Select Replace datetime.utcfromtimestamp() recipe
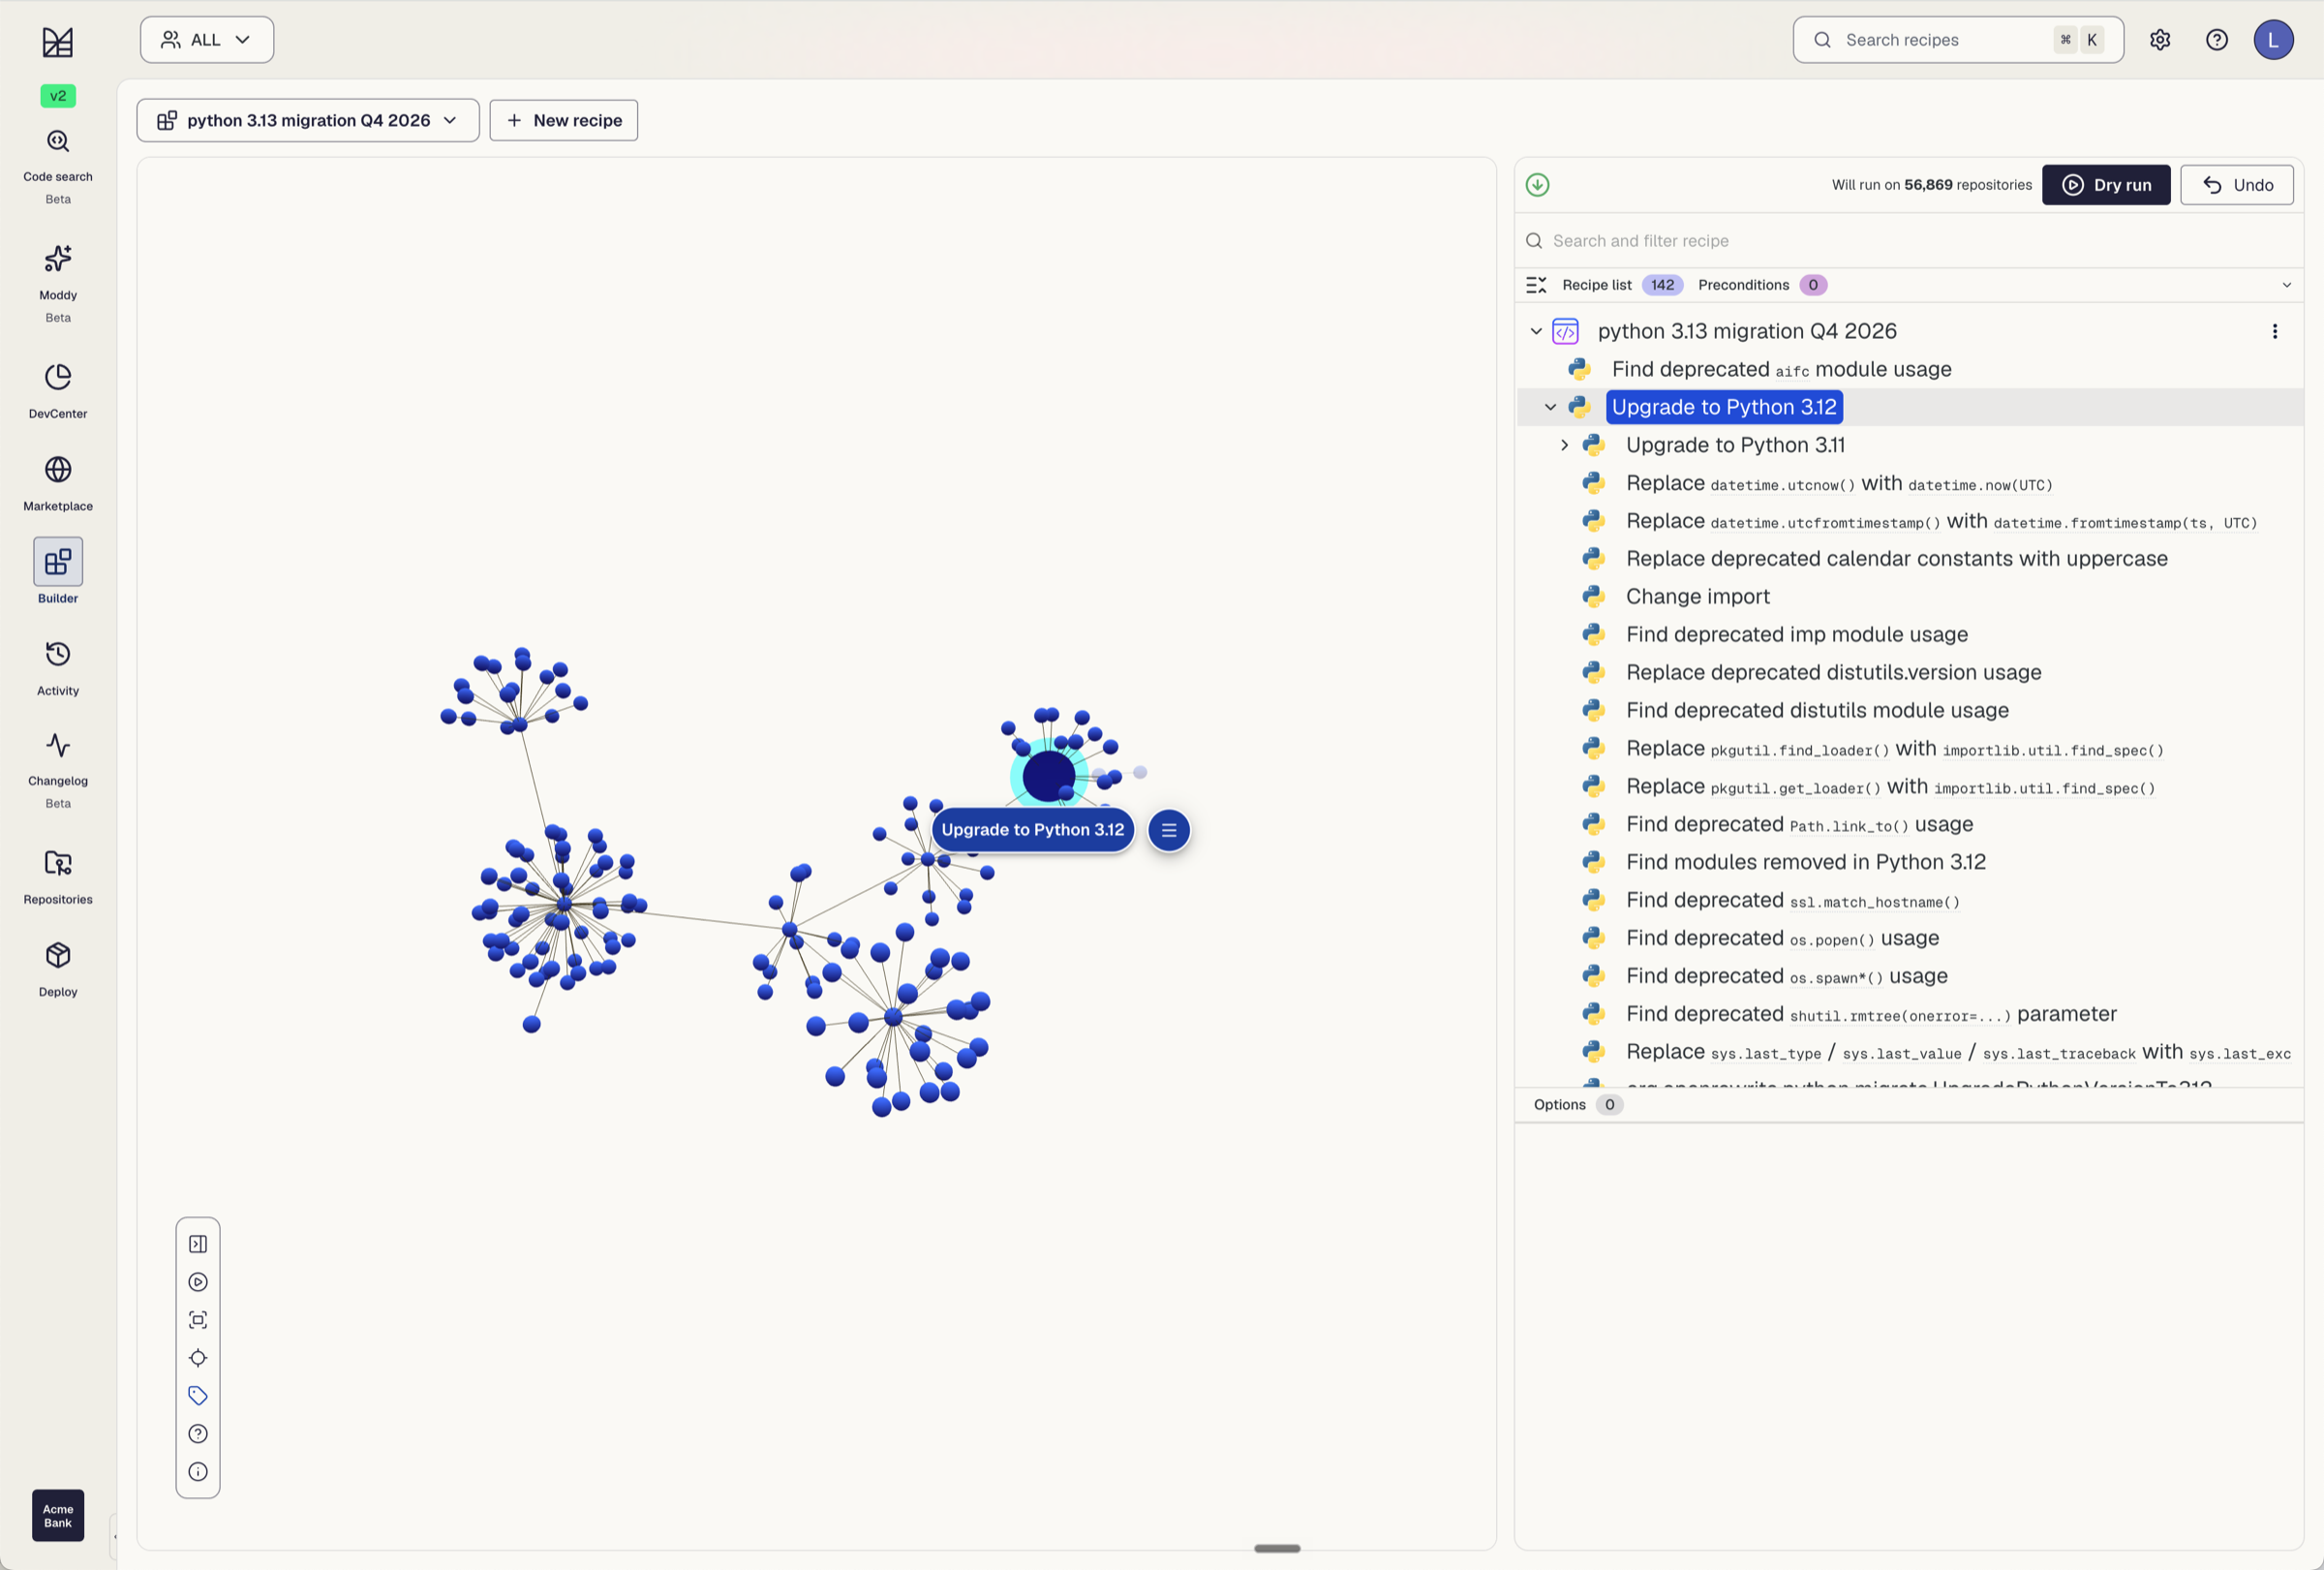Viewport: 2324px width, 1570px height. [1941, 521]
